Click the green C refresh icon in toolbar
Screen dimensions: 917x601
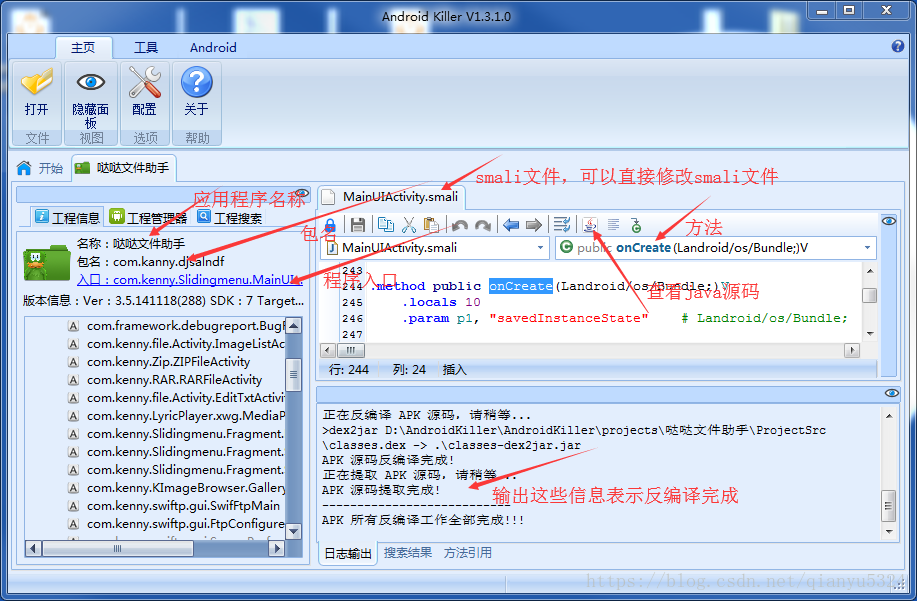636,225
